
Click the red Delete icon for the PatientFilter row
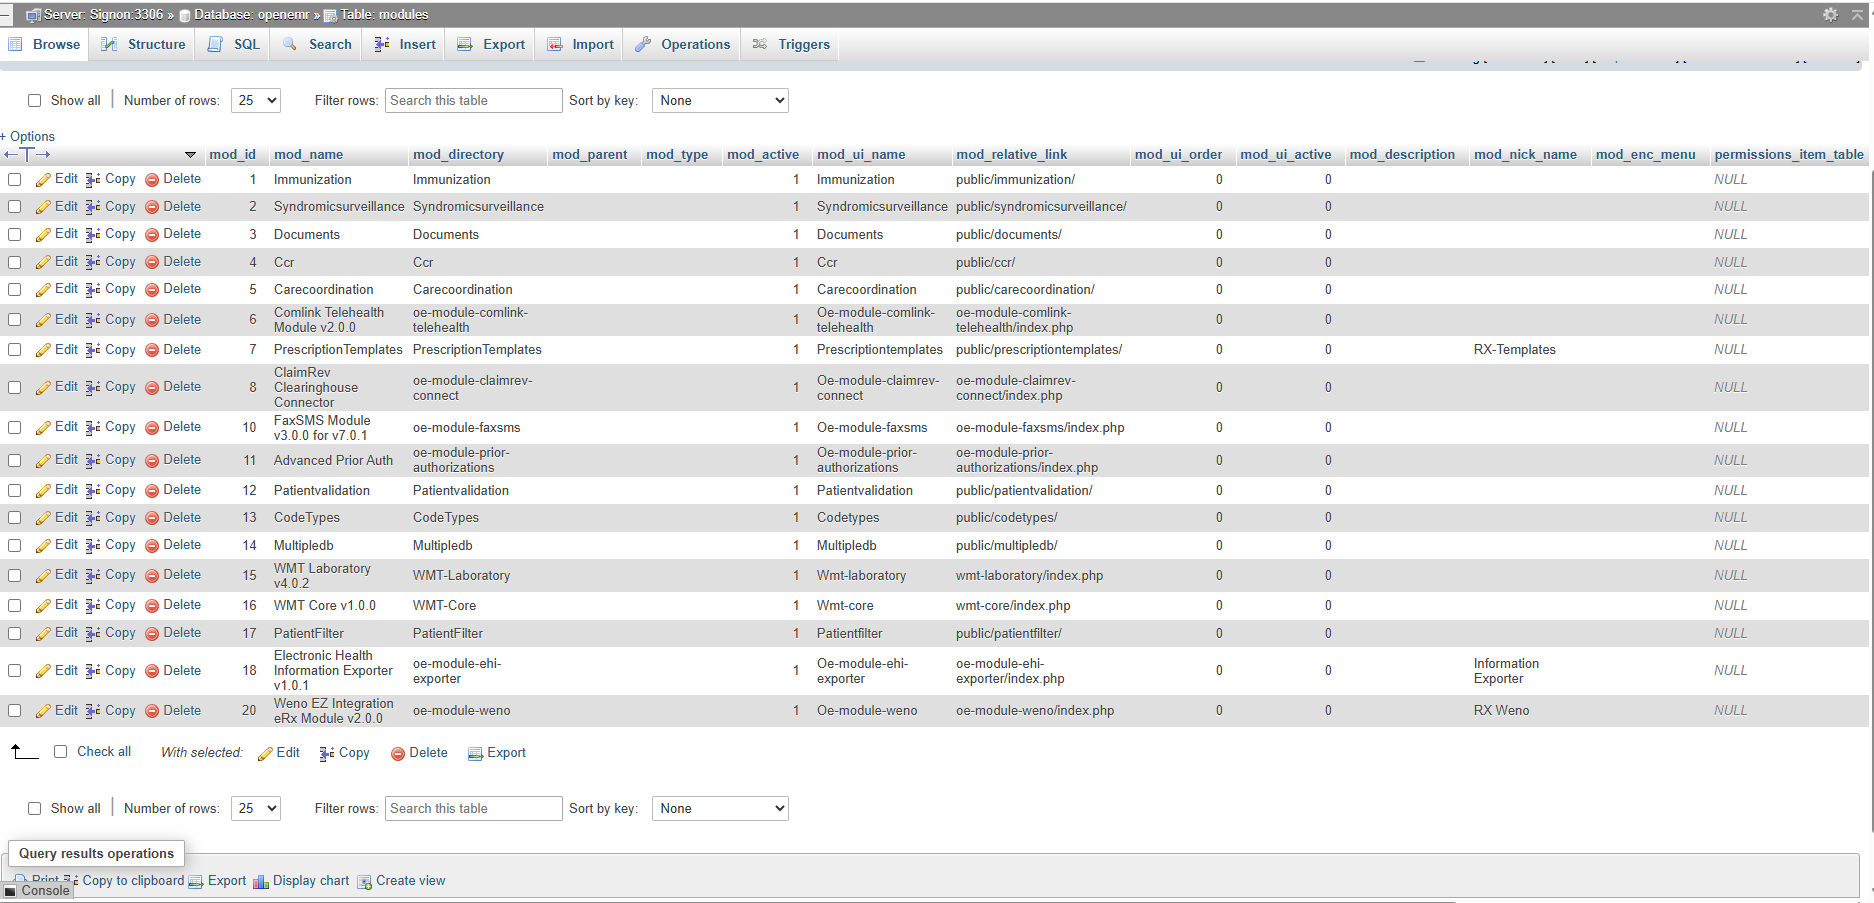(152, 634)
